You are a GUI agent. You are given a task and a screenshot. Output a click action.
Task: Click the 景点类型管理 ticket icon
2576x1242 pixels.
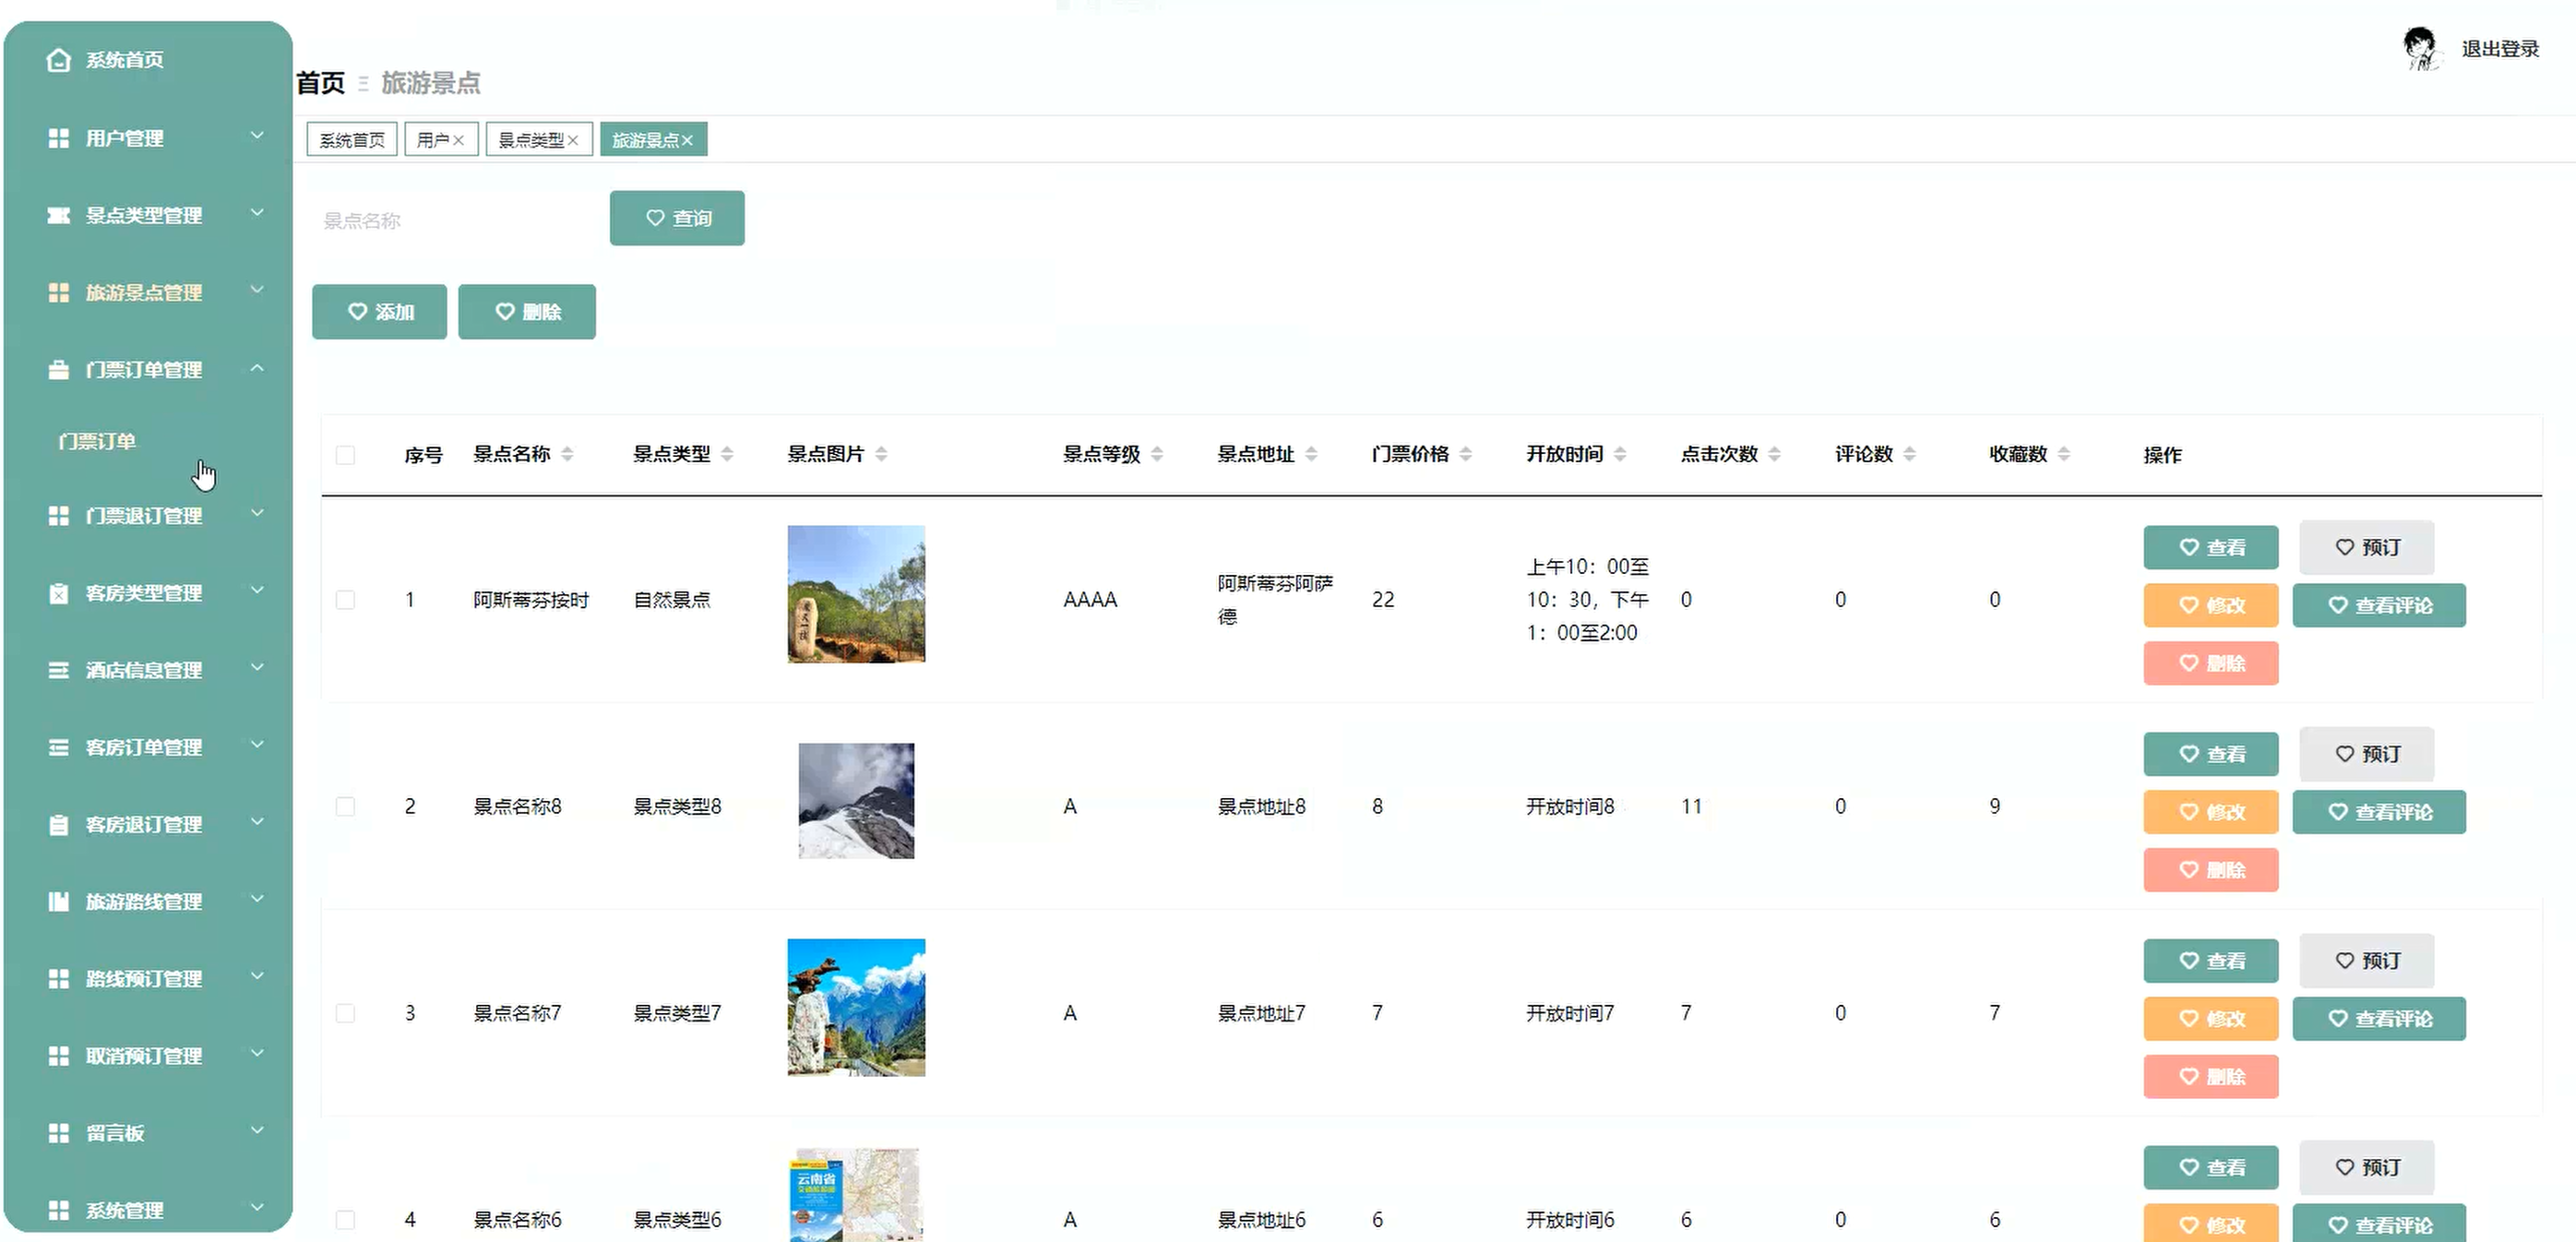[x=59, y=215]
